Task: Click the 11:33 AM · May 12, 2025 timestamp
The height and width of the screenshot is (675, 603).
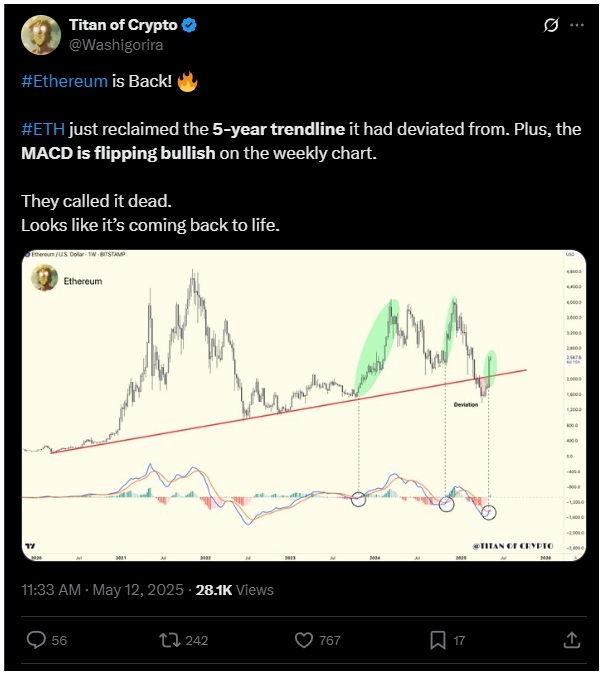Action: pyautogui.click(x=102, y=589)
